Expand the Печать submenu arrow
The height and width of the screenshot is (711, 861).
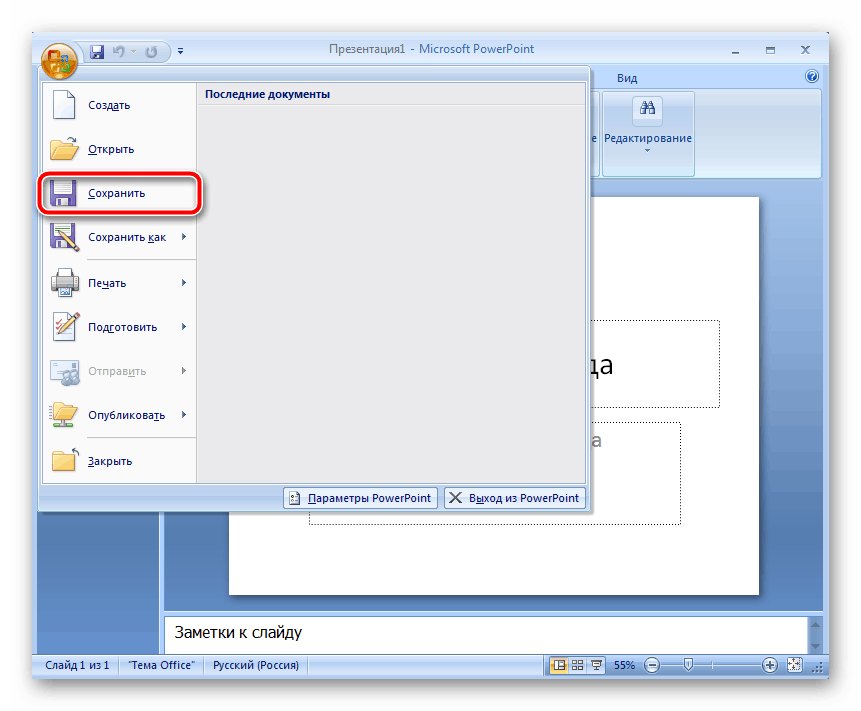click(x=184, y=283)
